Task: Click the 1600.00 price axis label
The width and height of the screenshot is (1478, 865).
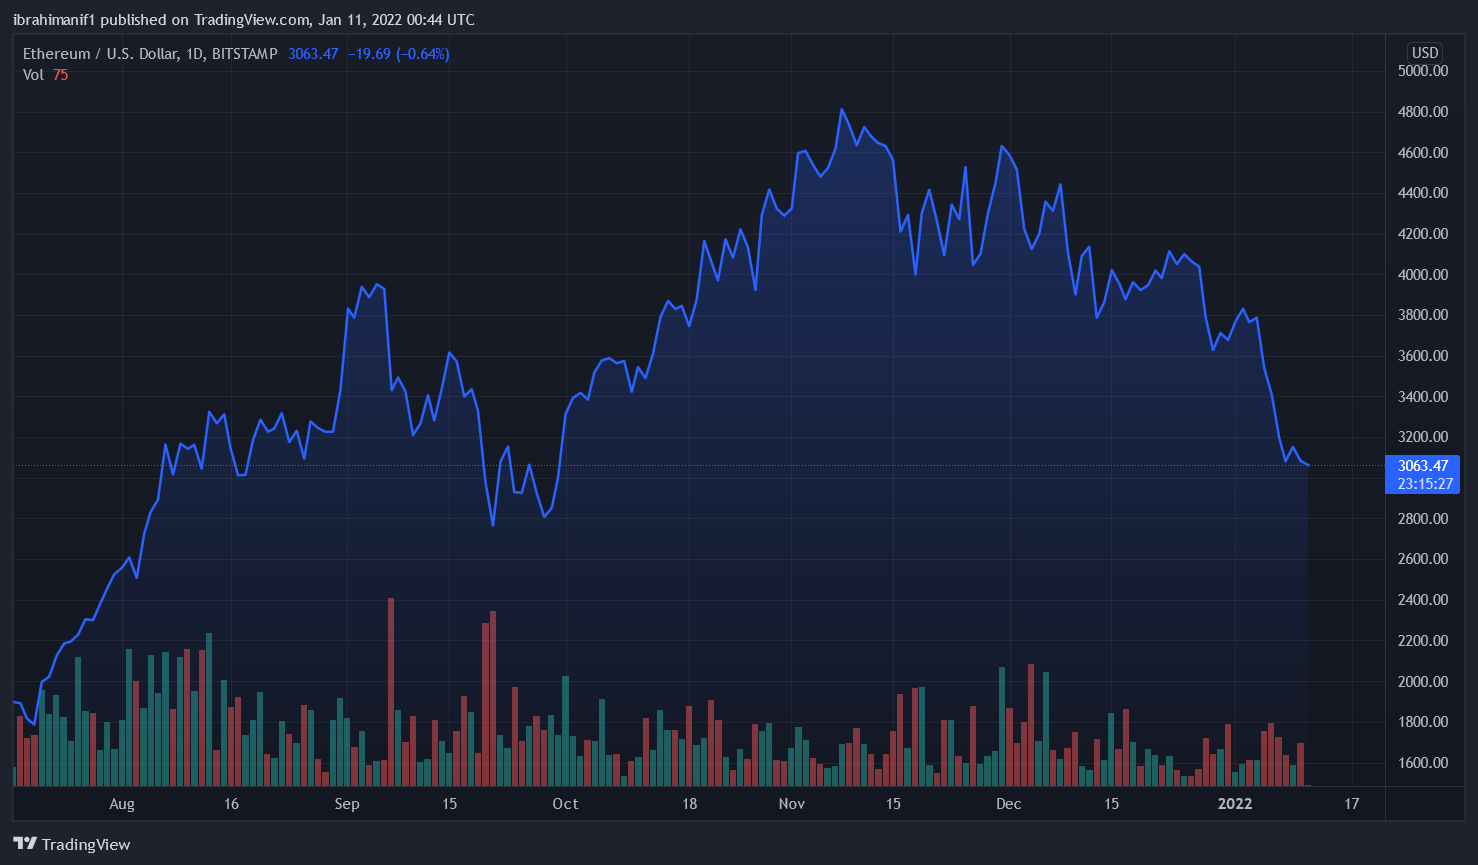Action: click(x=1422, y=763)
